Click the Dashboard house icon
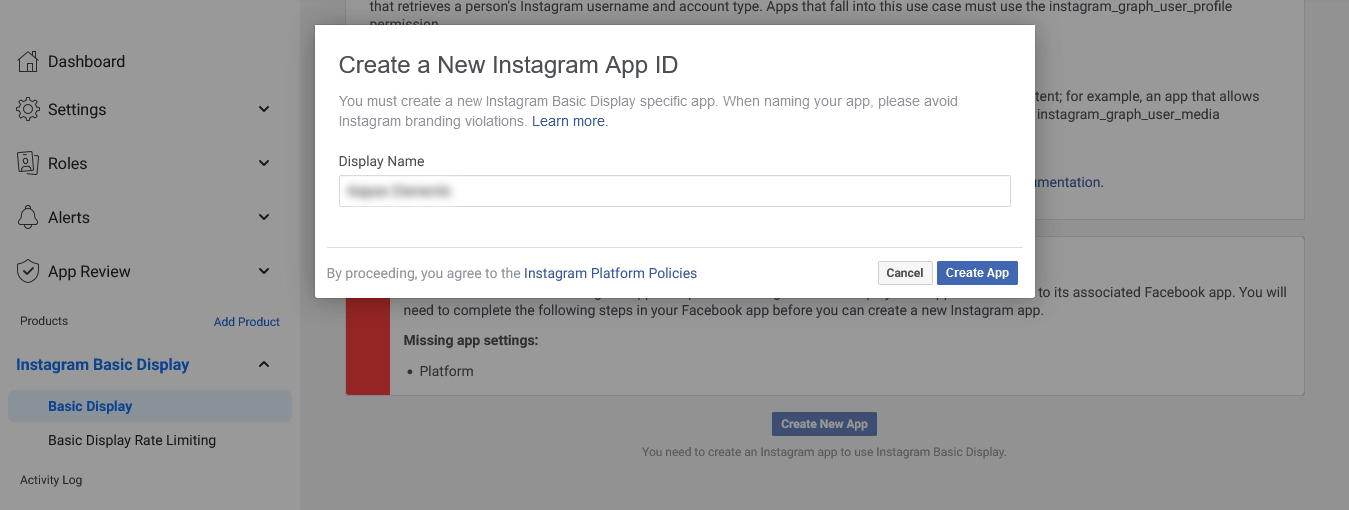Screen dimensions: 1349x510 coord(28,61)
